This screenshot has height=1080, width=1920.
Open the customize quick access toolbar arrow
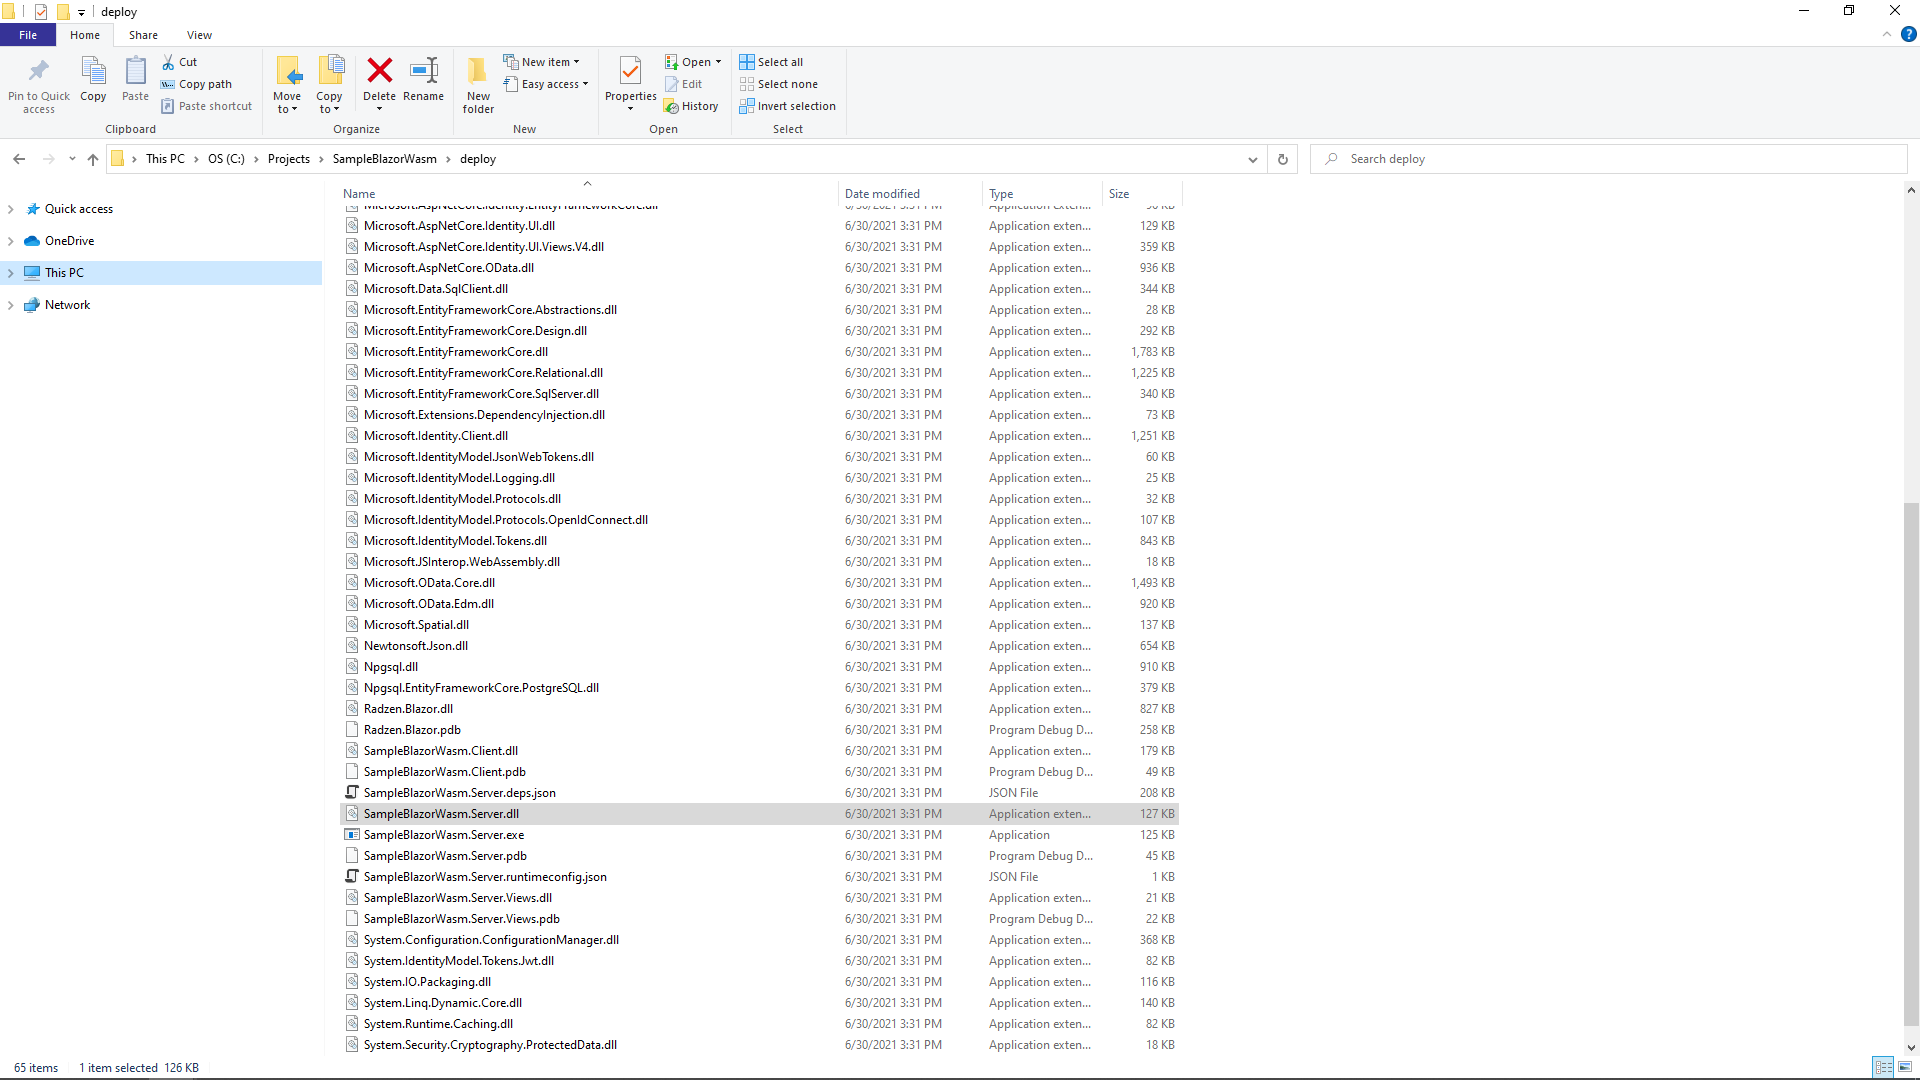click(x=82, y=12)
